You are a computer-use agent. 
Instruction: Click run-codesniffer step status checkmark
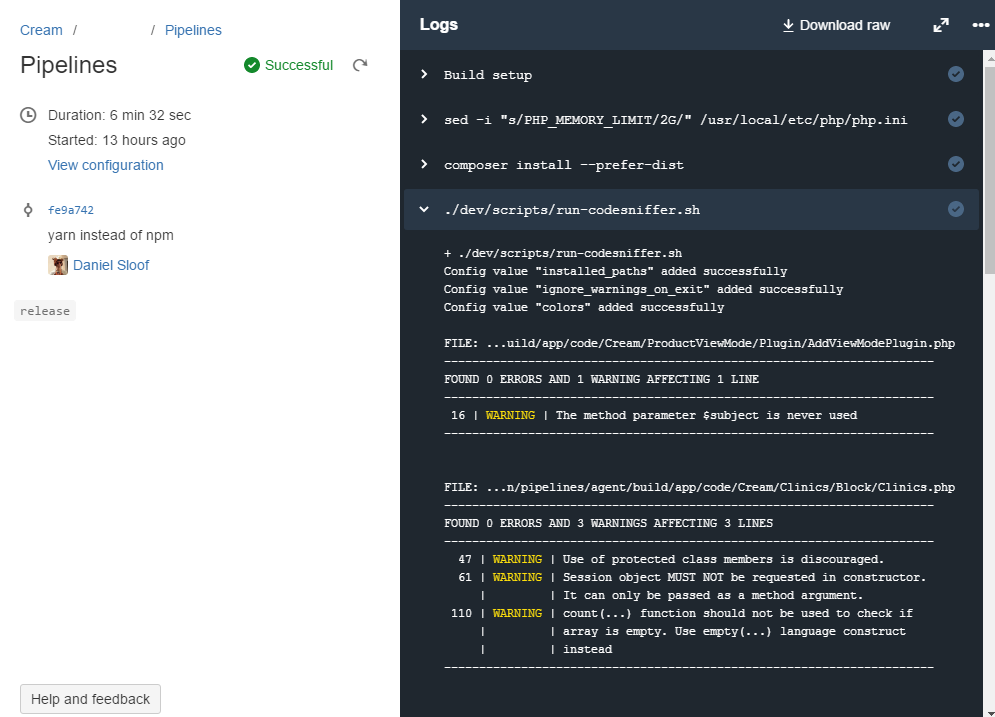(956, 209)
